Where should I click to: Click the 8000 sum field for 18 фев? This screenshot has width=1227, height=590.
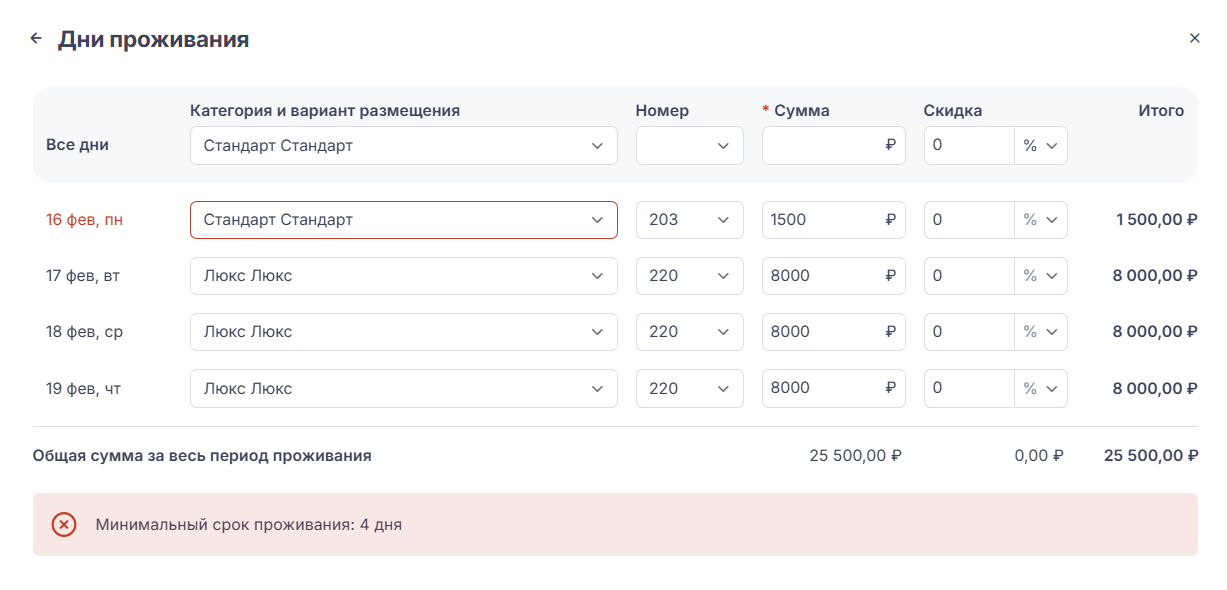pyautogui.click(x=824, y=332)
